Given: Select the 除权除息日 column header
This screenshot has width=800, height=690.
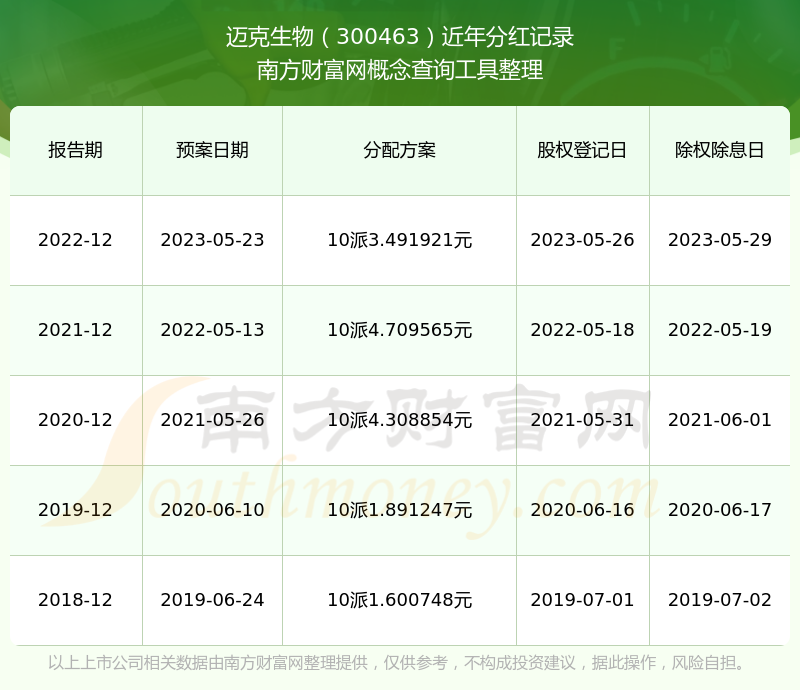Looking at the screenshot, I should tap(719, 150).
